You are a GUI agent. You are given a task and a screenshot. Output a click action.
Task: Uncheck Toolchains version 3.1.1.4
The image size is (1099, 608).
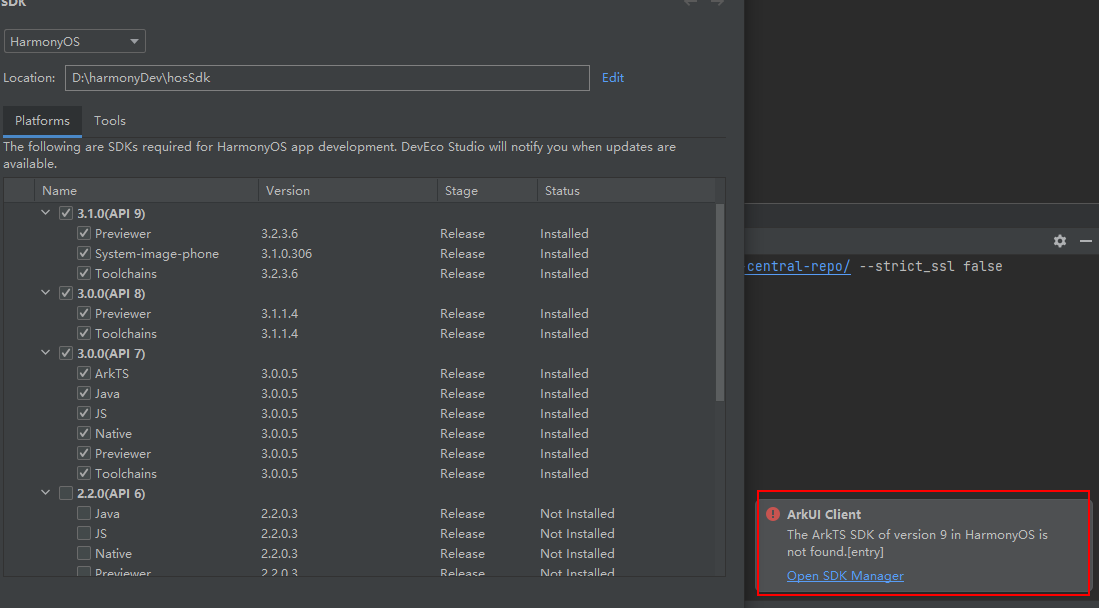click(84, 333)
